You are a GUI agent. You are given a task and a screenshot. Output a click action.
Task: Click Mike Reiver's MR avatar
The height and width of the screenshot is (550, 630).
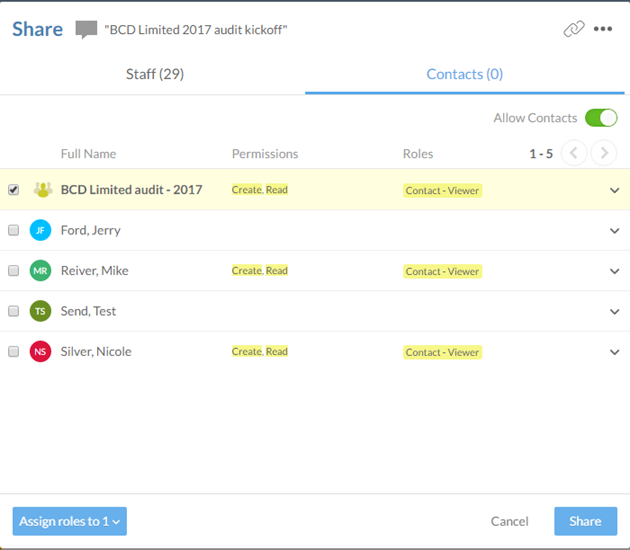click(40, 271)
